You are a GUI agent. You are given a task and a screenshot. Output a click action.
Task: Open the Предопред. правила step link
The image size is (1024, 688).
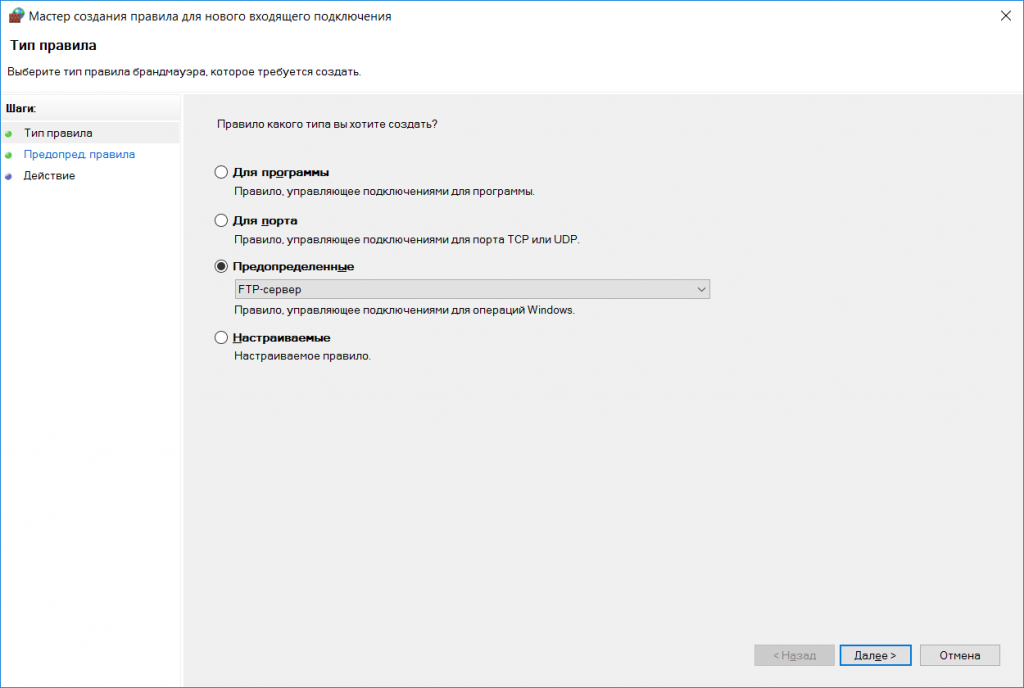(79, 155)
